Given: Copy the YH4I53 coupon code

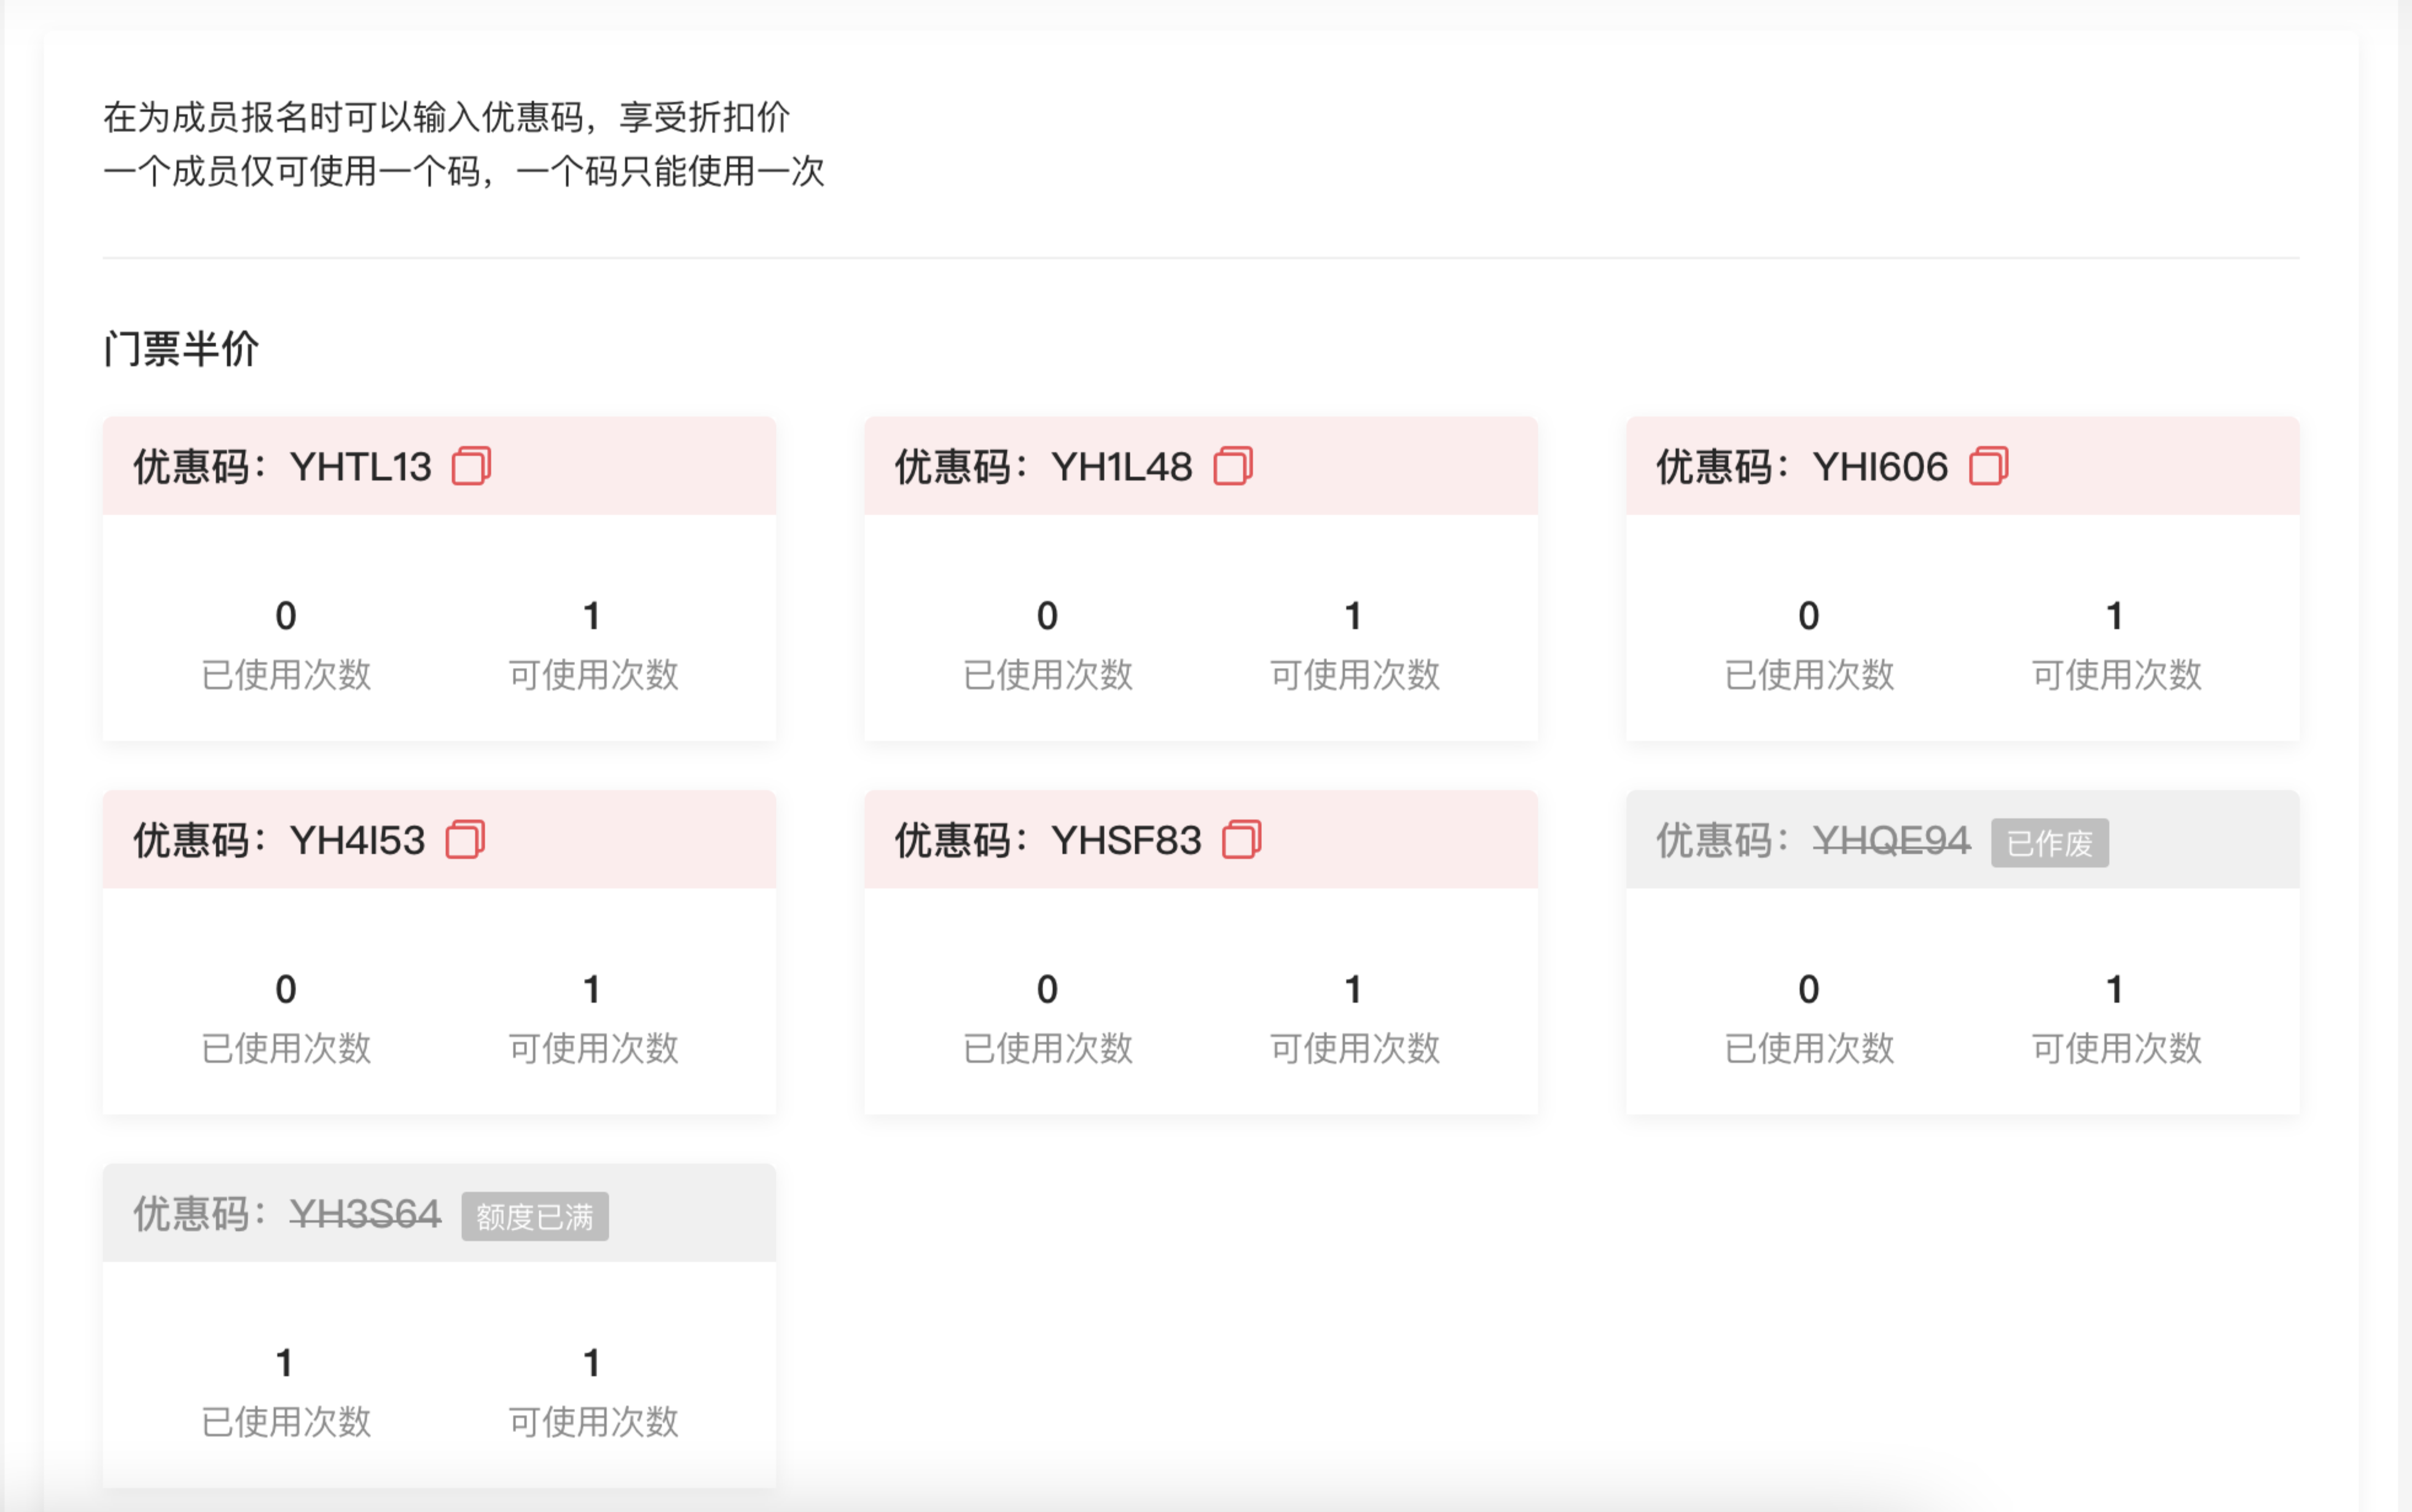Looking at the screenshot, I should 465,839.
